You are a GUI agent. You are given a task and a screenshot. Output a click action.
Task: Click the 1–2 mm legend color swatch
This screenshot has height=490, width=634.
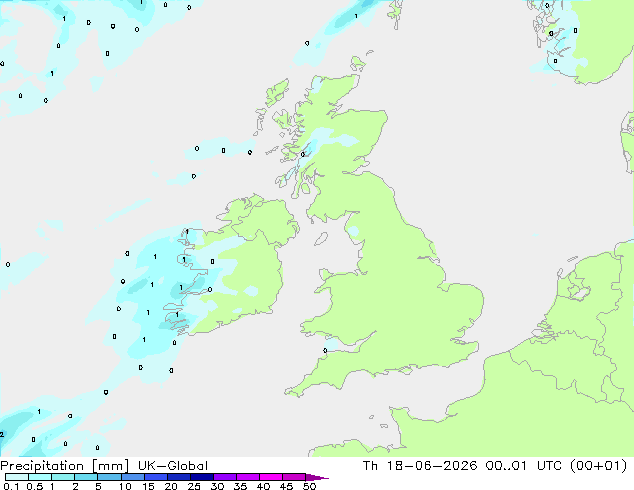click(x=63, y=477)
